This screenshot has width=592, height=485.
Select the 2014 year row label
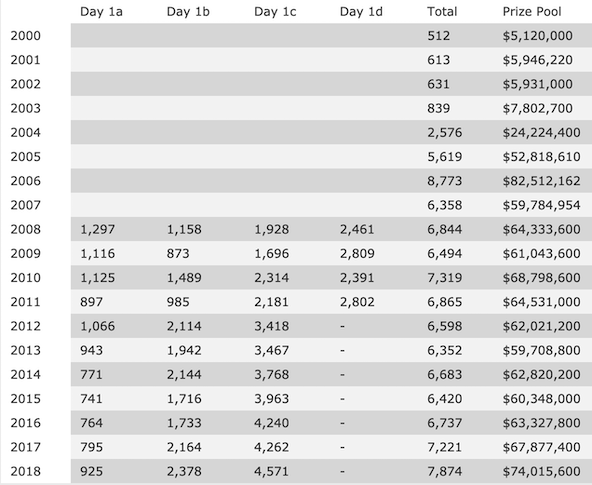pyautogui.click(x=25, y=375)
